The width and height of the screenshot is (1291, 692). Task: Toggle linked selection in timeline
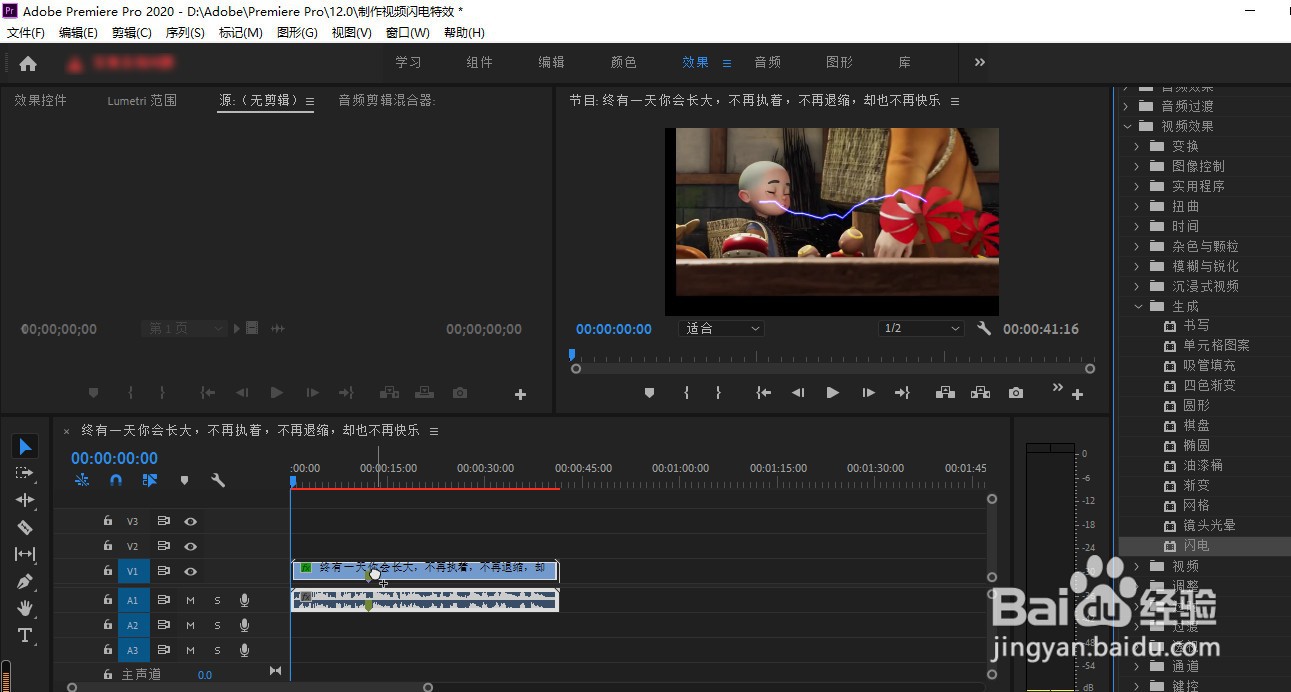click(150, 480)
